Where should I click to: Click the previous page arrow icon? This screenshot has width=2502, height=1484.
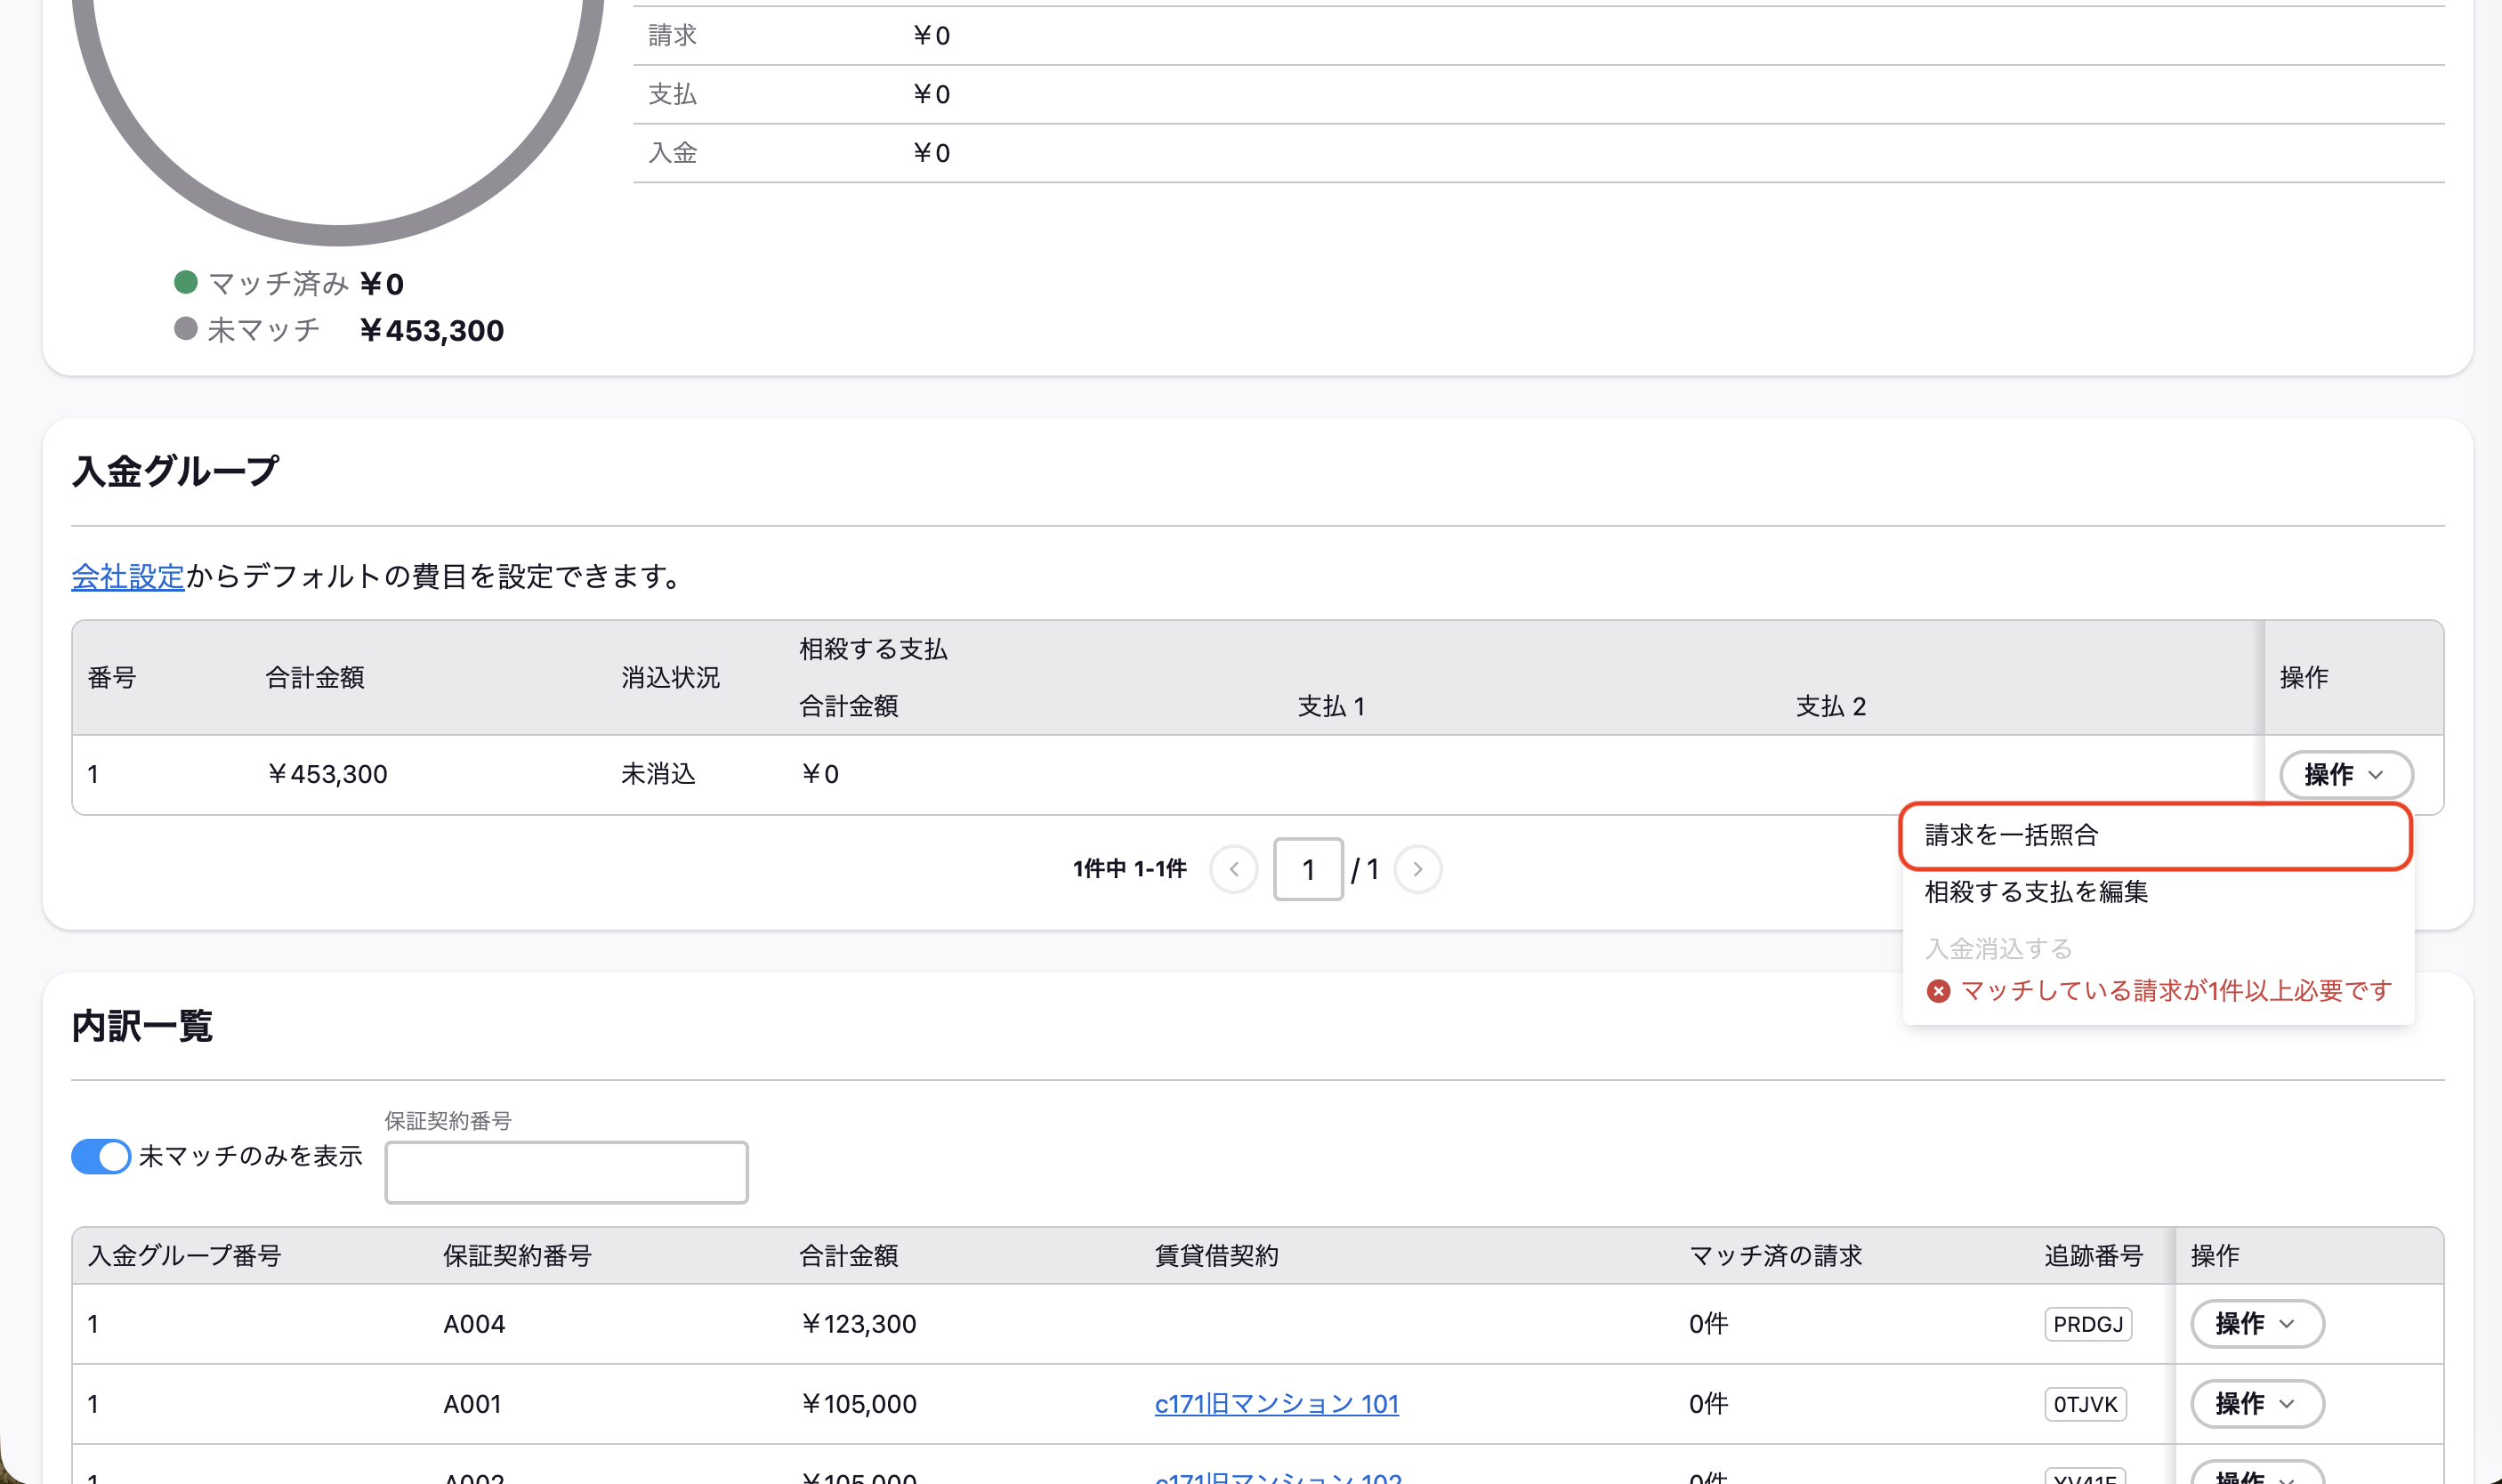pos(1233,869)
